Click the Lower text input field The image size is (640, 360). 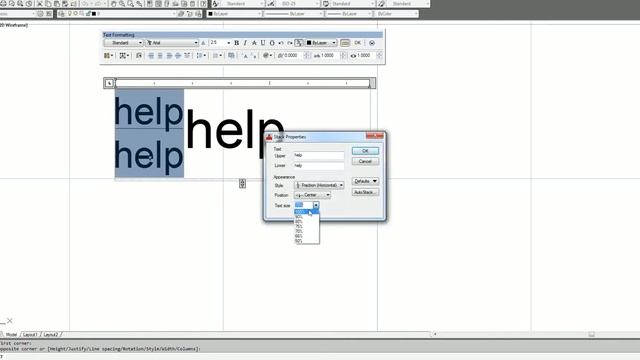[x=319, y=166]
